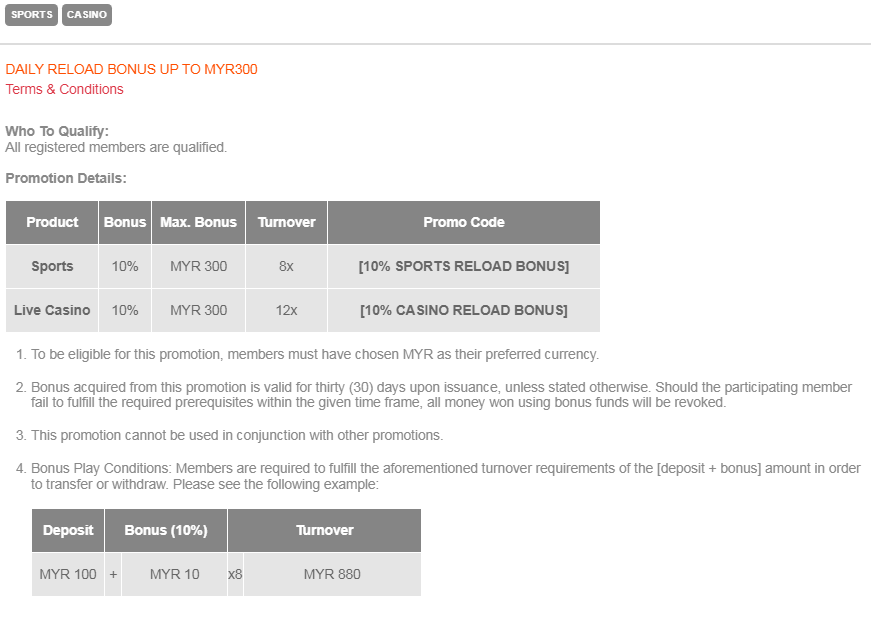
Task: Click the Live Casino product cell
Action: [52, 310]
